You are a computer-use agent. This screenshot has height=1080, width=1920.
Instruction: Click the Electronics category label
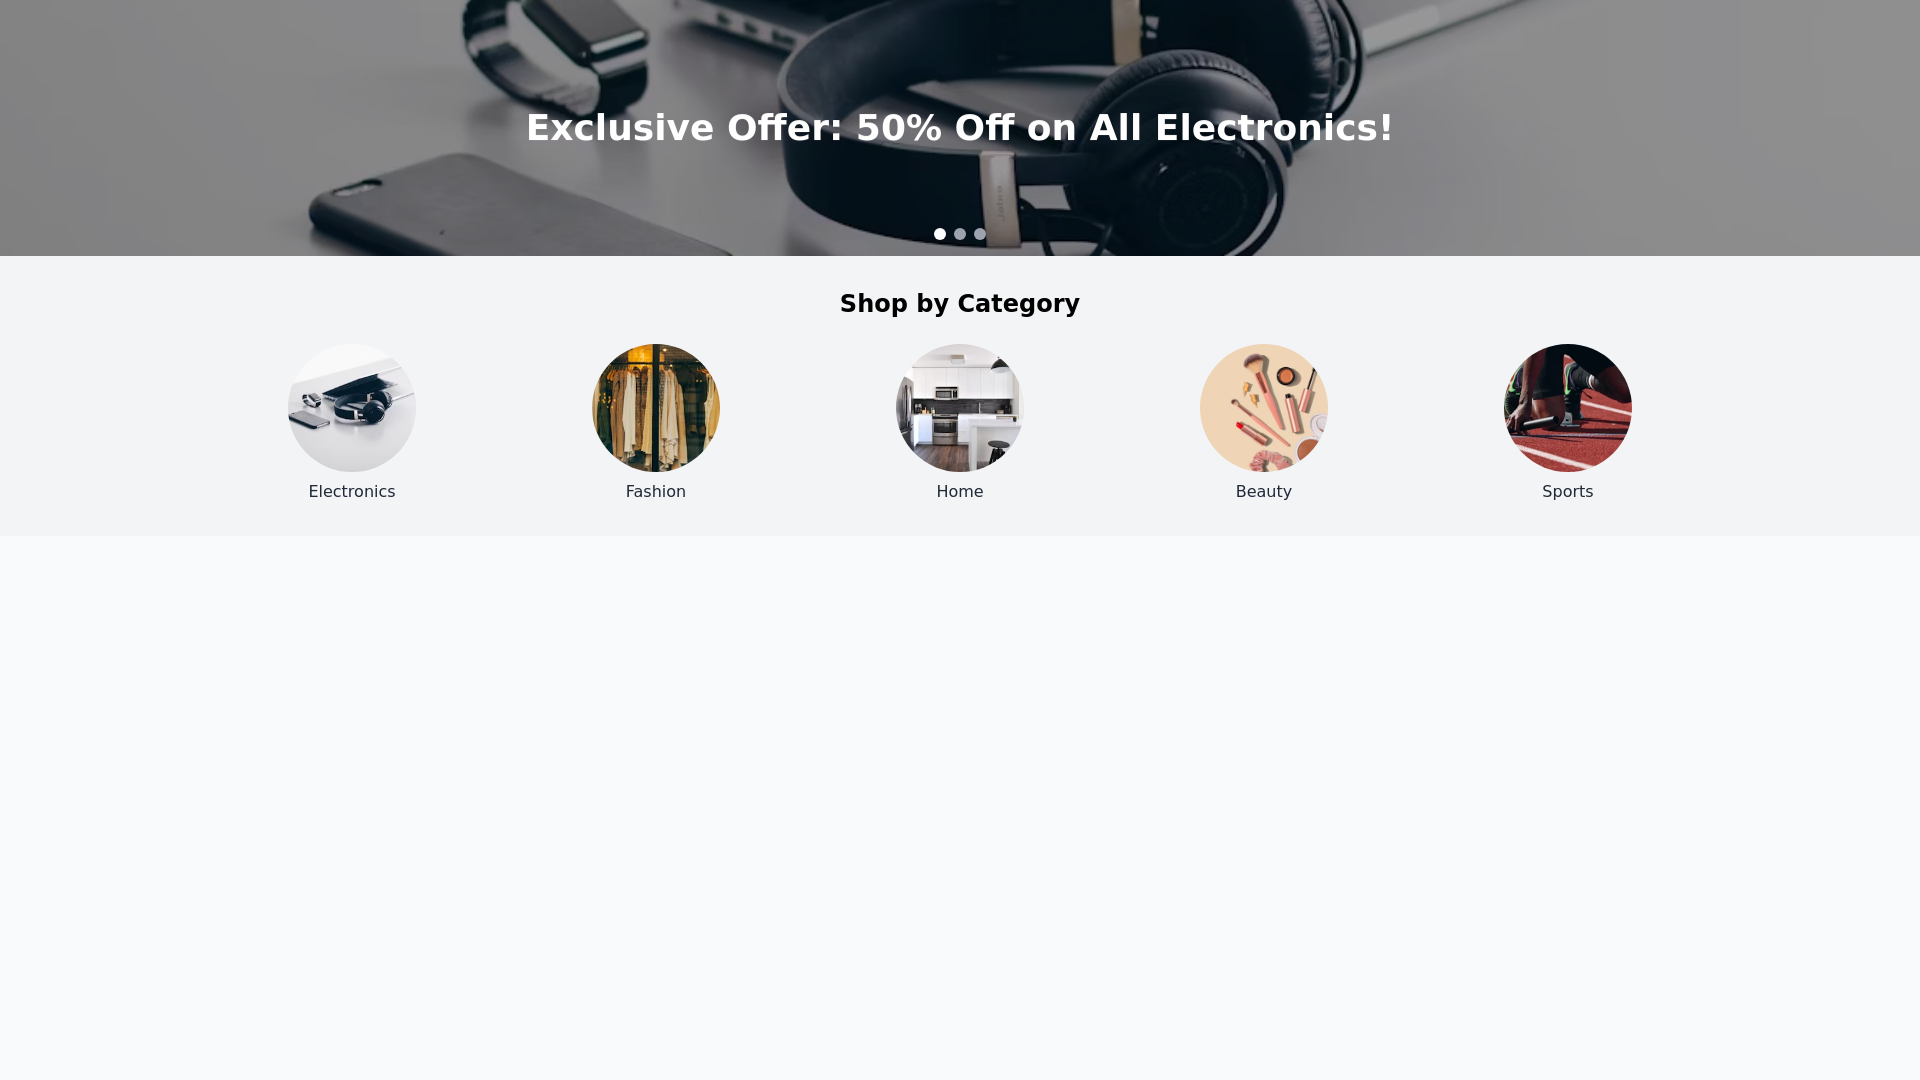[x=352, y=492]
